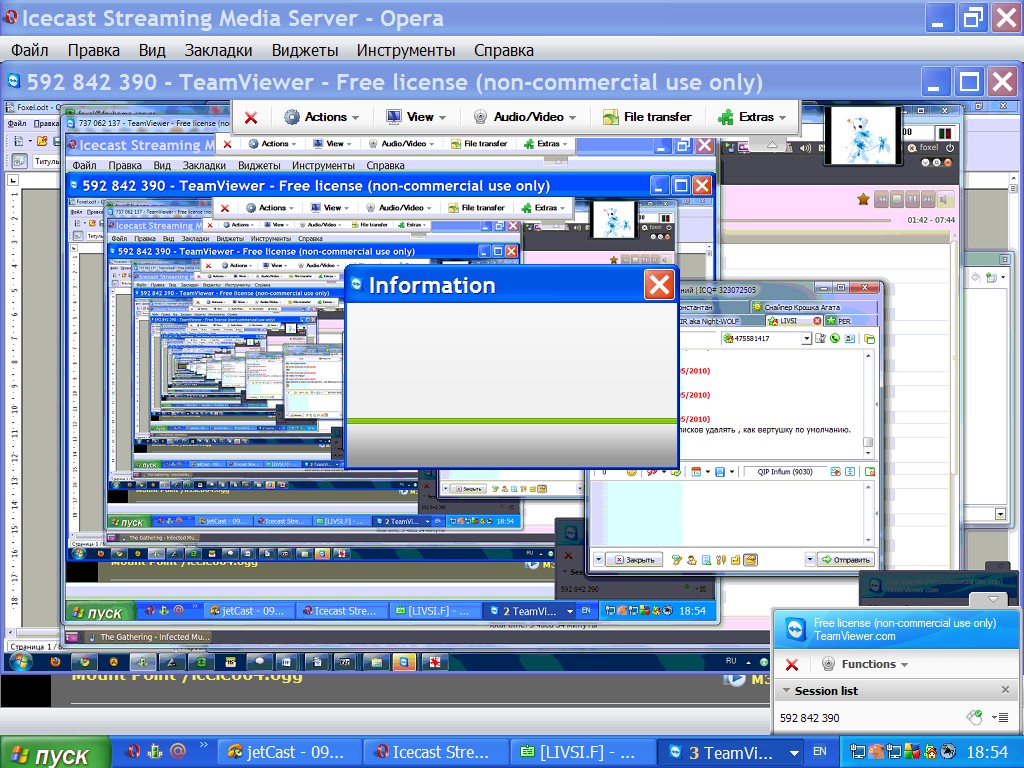Image resolution: width=1024 pixels, height=768 pixels.
Task: Click the TeamViewer icon on the remote Windows 7 taskbar
Action: pyautogui.click(x=404, y=662)
